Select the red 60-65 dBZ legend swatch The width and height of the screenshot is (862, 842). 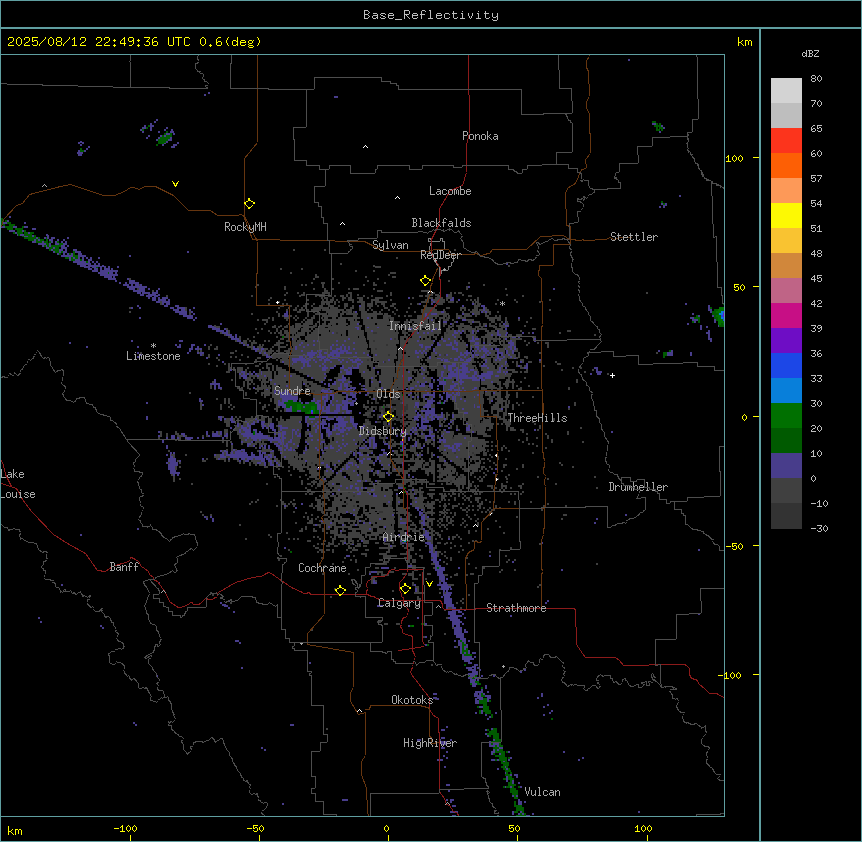tap(786, 141)
